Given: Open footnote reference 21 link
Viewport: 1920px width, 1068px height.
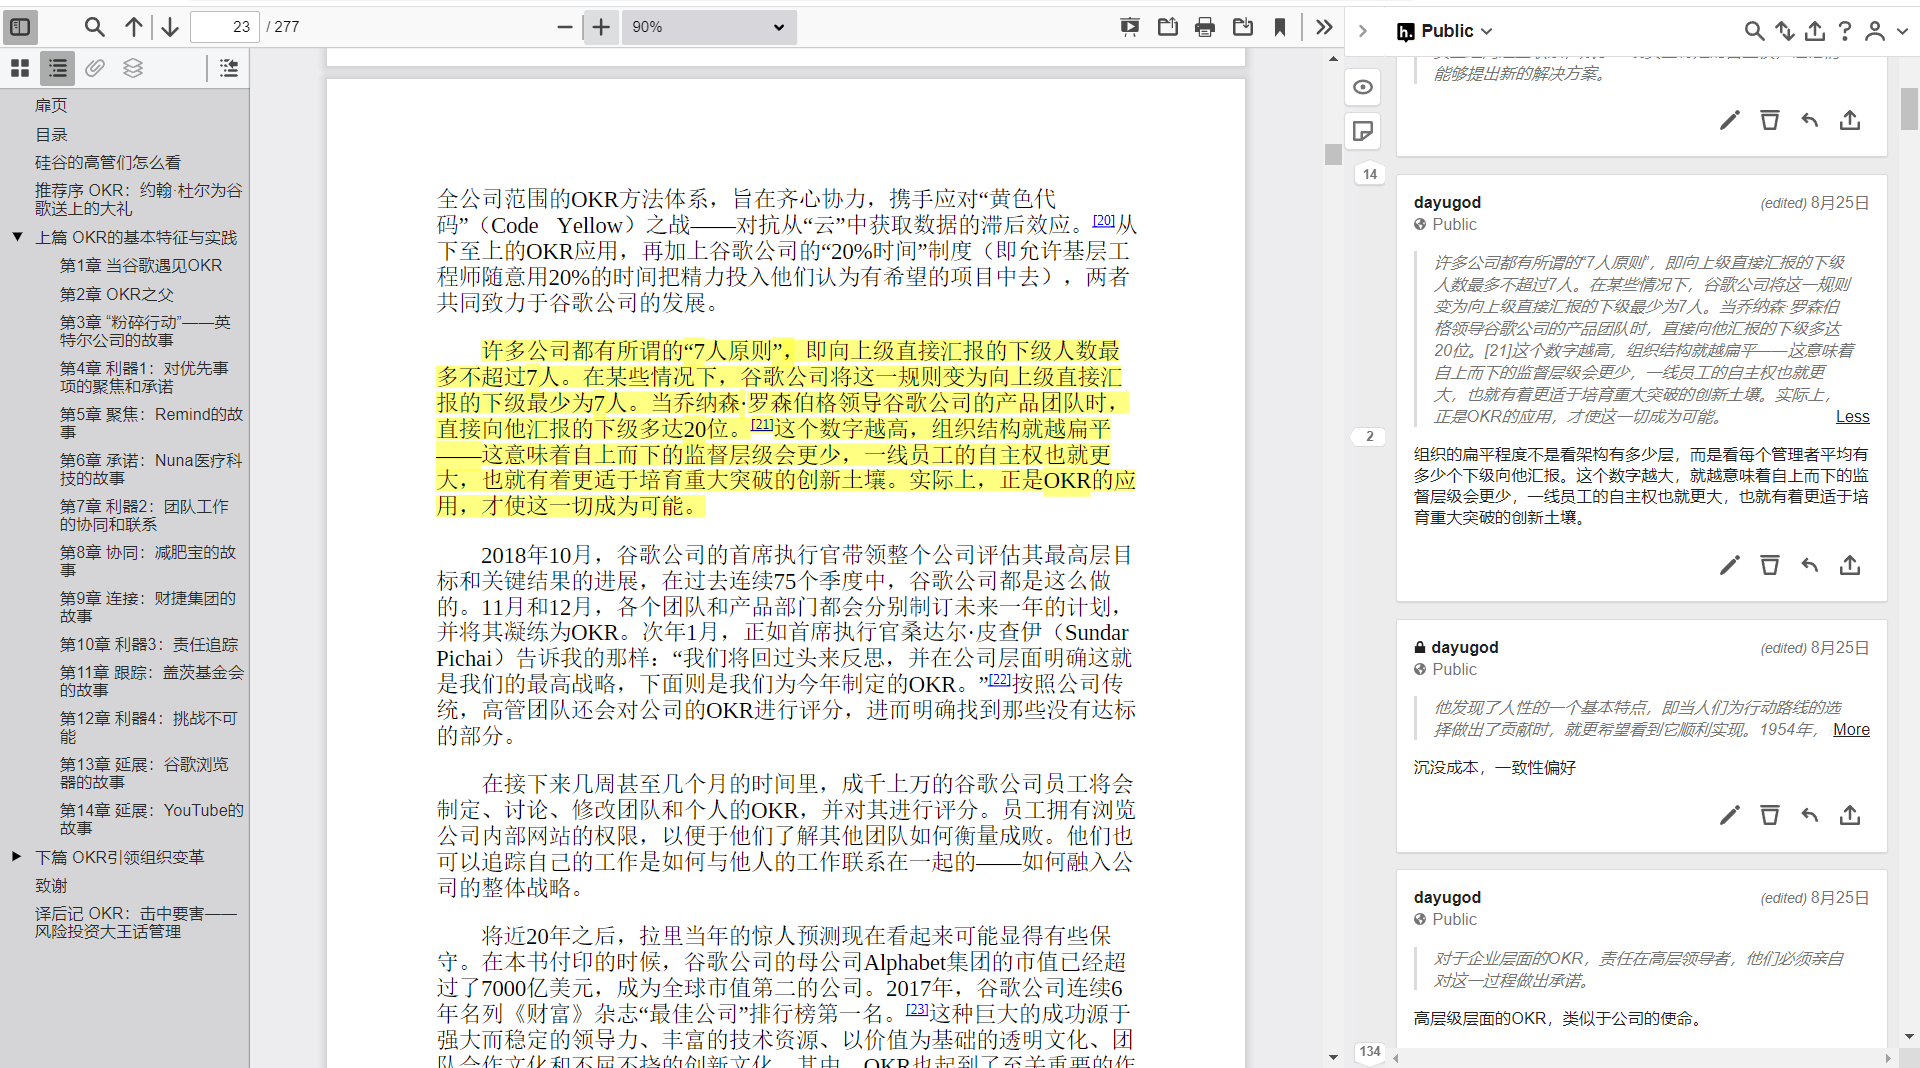Looking at the screenshot, I should (x=762, y=424).
